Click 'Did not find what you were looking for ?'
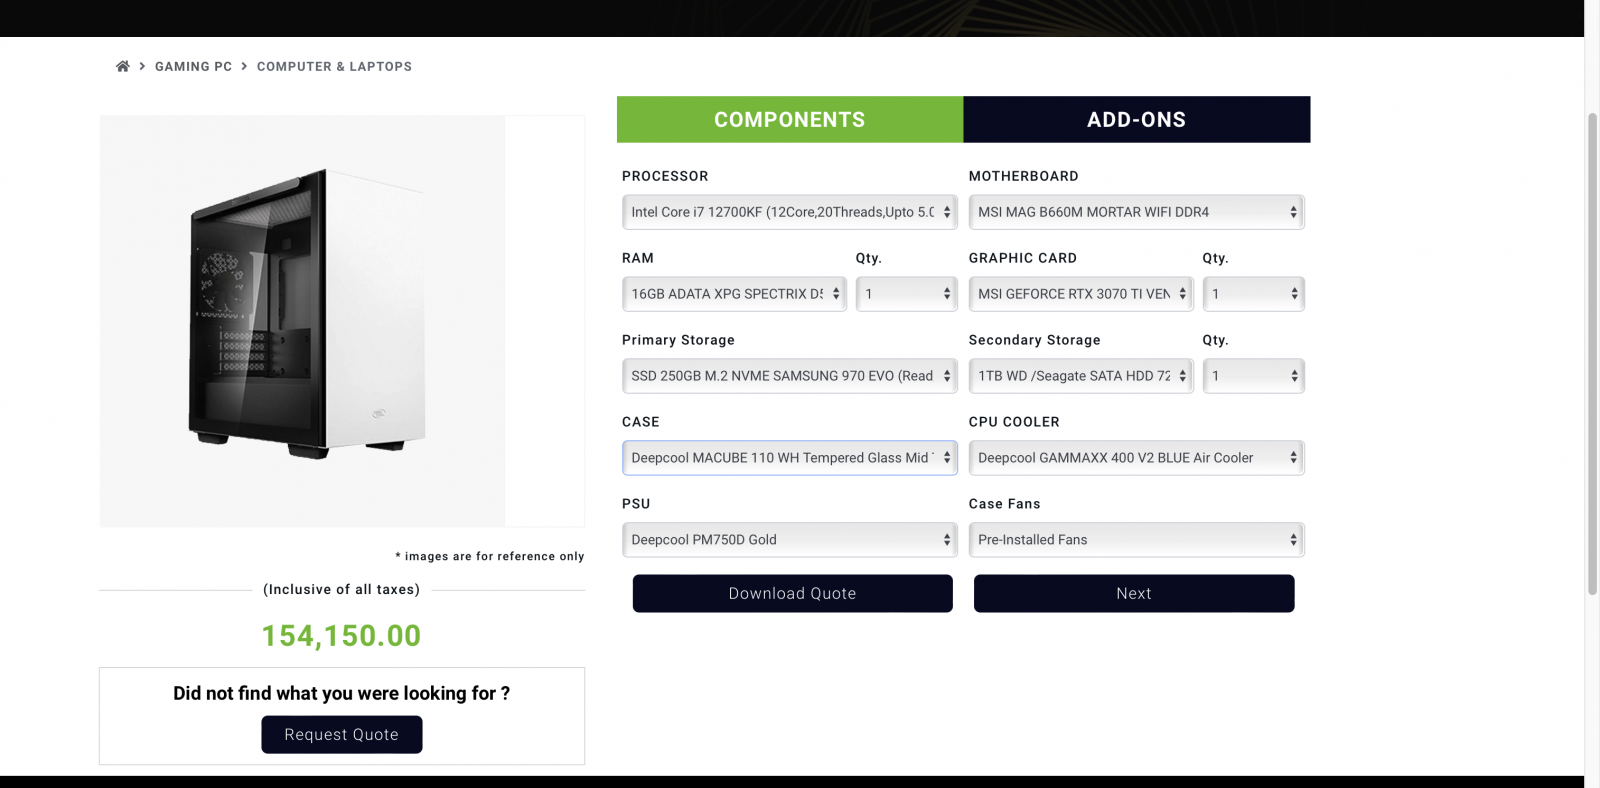This screenshot has width=1600, height=788. pos(342,693)
